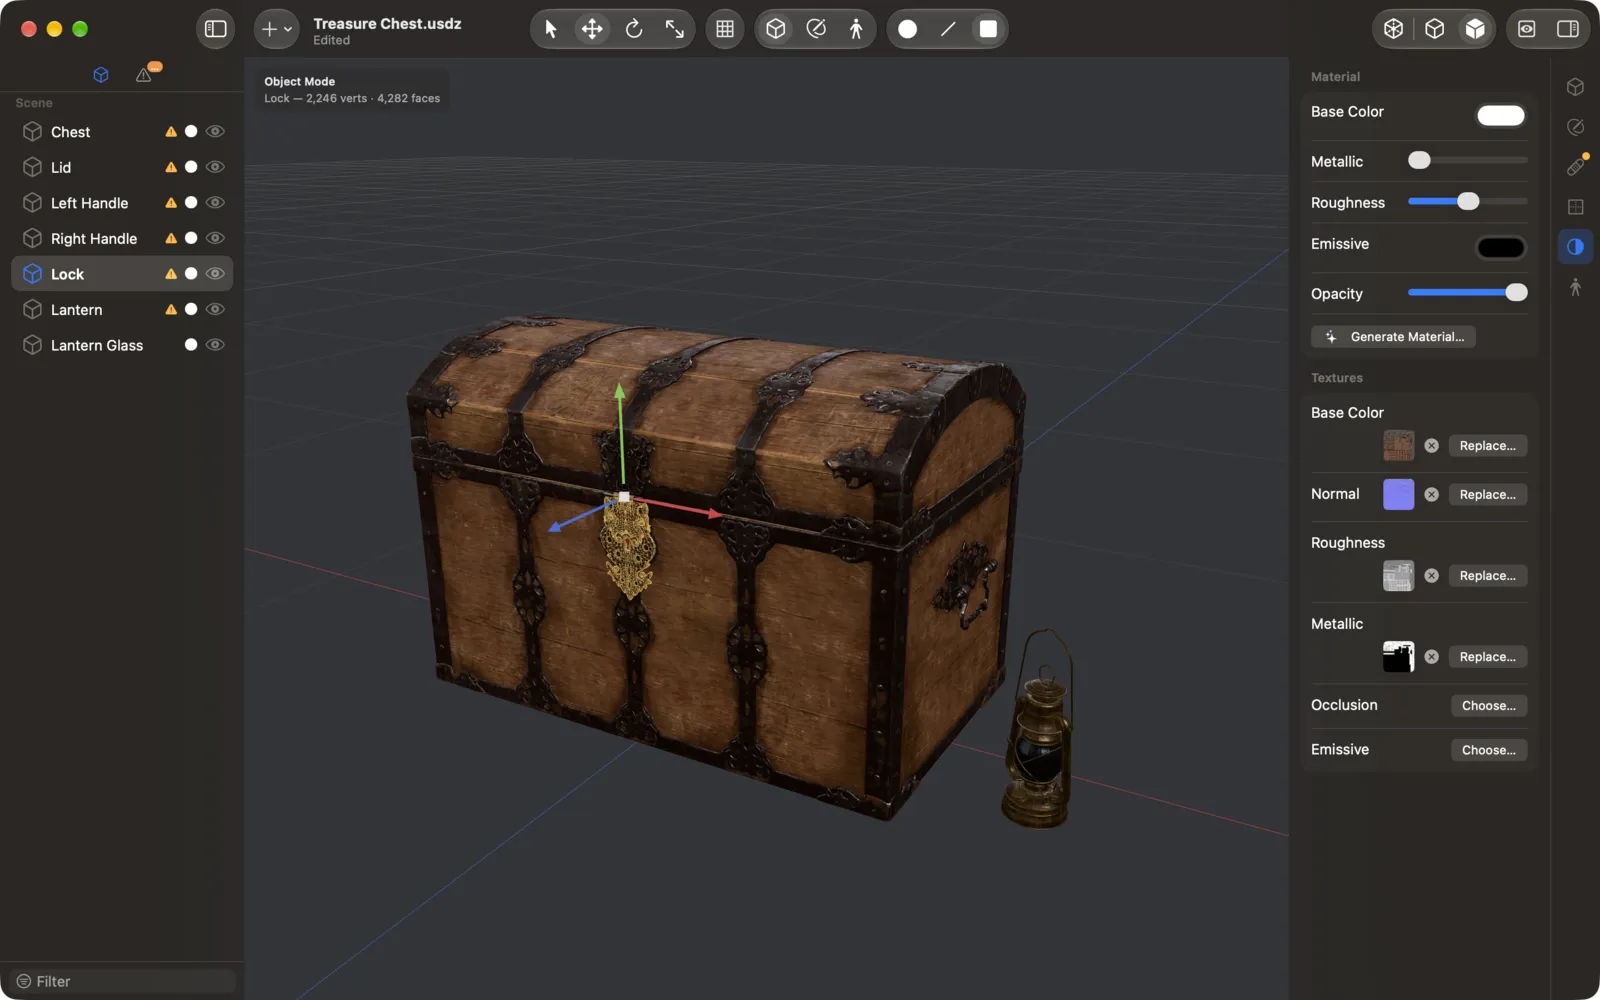Open the add object plus menu
This screenshot has width=1600, height=1000.
(x=276, y=29)
